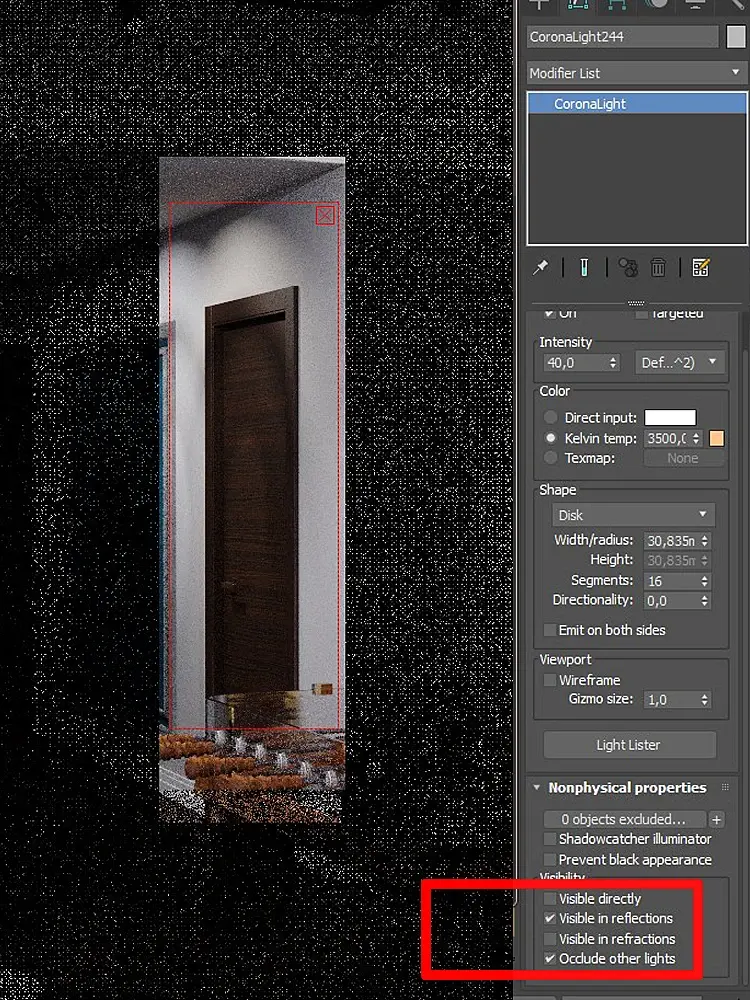Select the Texmap radio option

click(550, 458)
